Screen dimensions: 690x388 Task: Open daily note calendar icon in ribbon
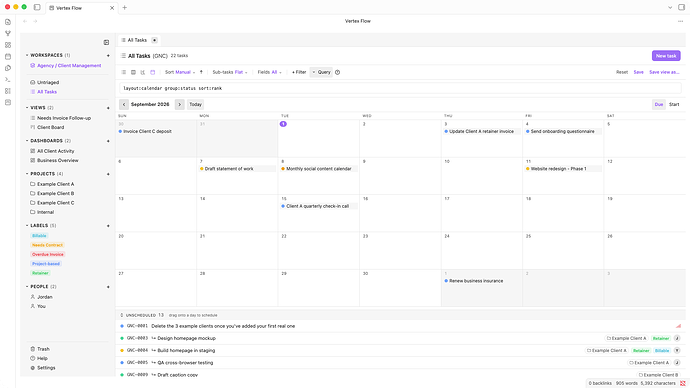8,56
